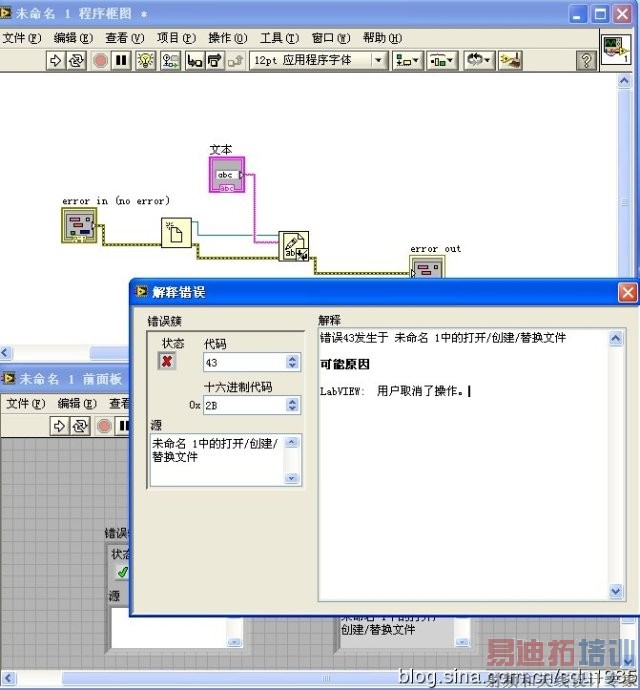The image size is (640, 690).
Task: Click the stepper on the 代码 field
Action: point(293,362)
